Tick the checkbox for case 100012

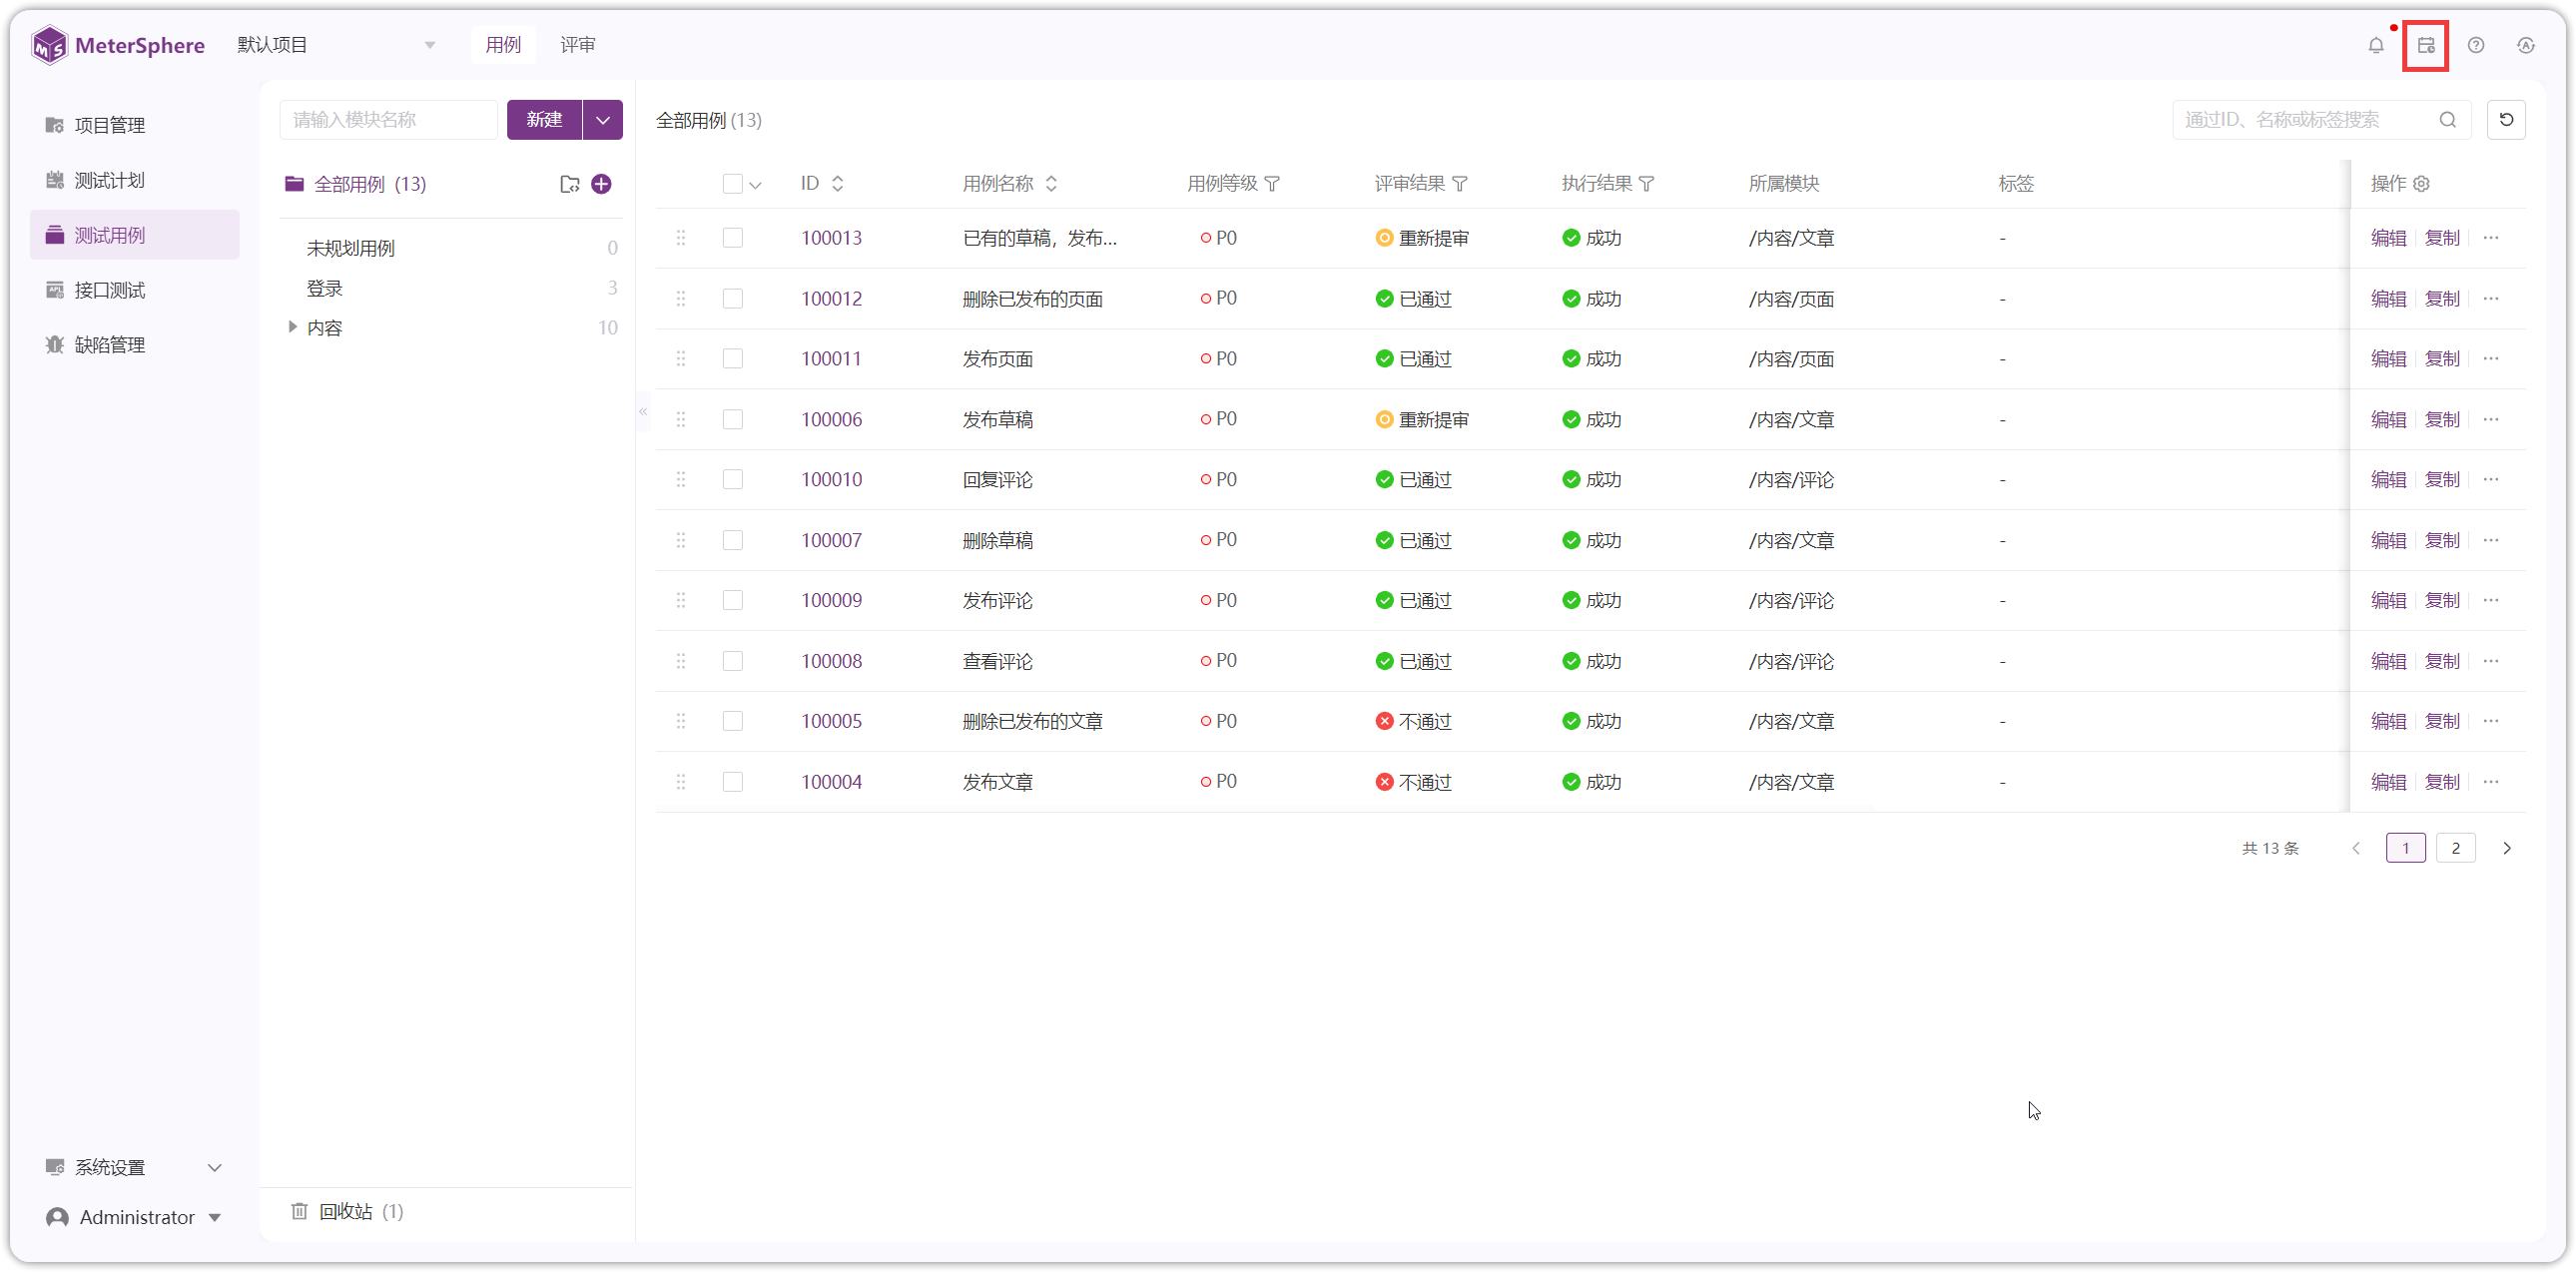point(732,299)
